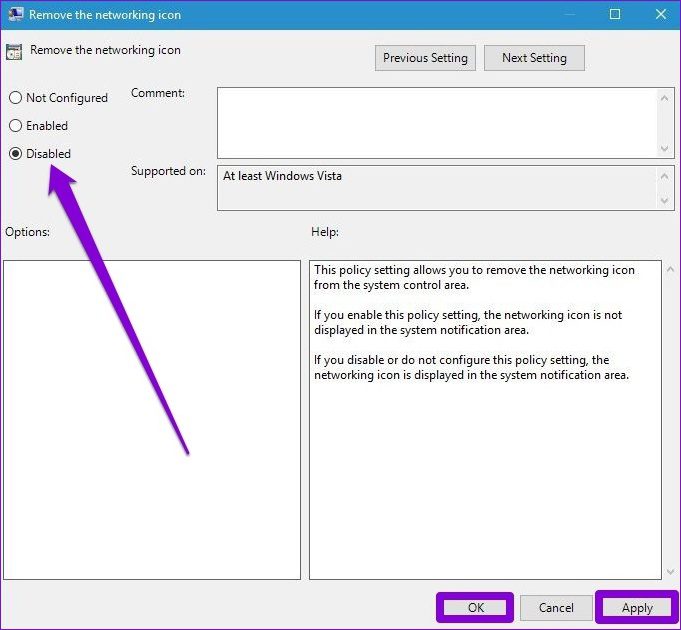
Task: Select the Disabled radio button
Action: pyautogui.click(x=40, y=153)
